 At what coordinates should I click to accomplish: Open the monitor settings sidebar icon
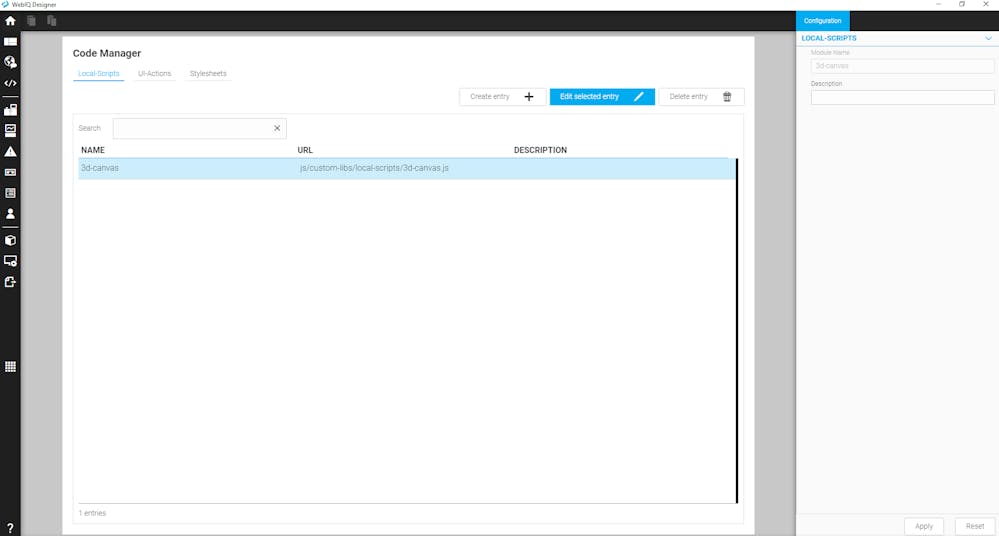tap(10, 261)
